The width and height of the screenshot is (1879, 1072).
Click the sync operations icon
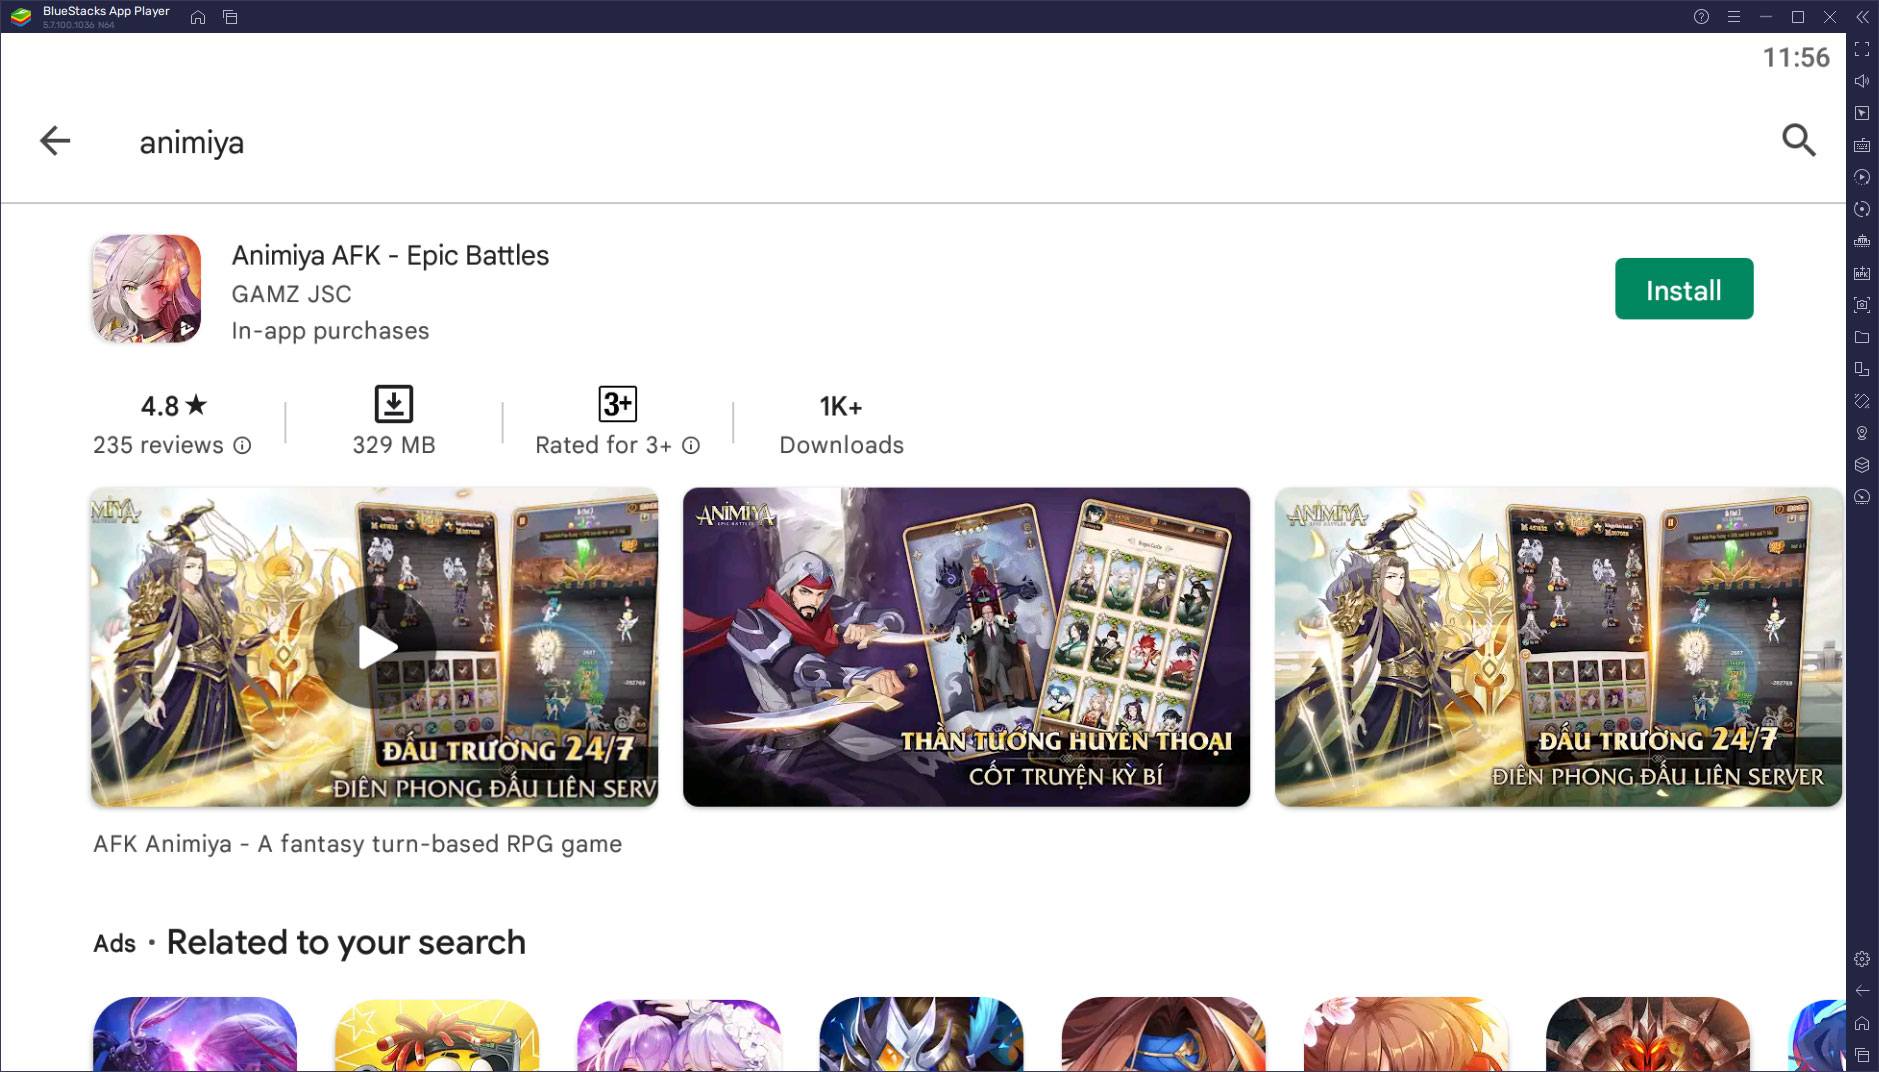pos(1862,209)
